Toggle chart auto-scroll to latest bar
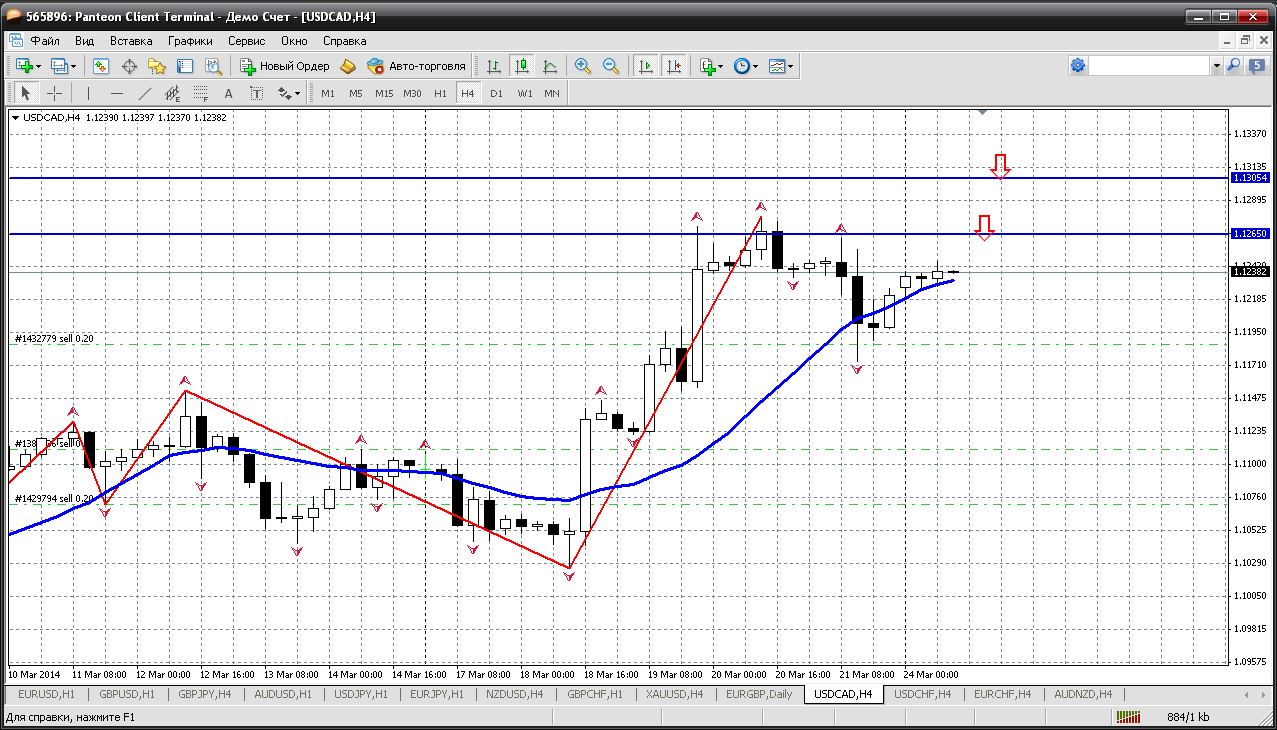This screenshot has width=1277, height=730. pyautogui.click(x=646, y=66)
